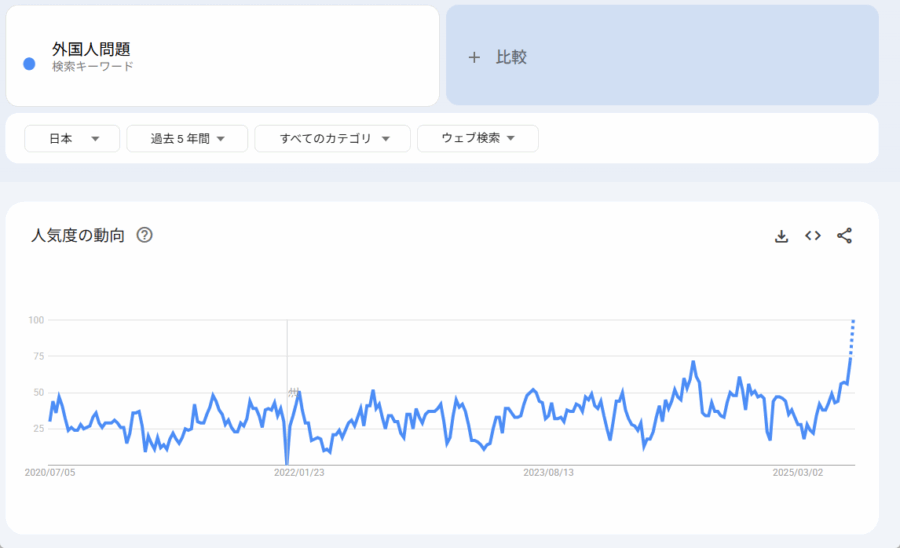Screen dimensions: 900x548
Task: Click the share icon on the chart
Action: point(844,236)
